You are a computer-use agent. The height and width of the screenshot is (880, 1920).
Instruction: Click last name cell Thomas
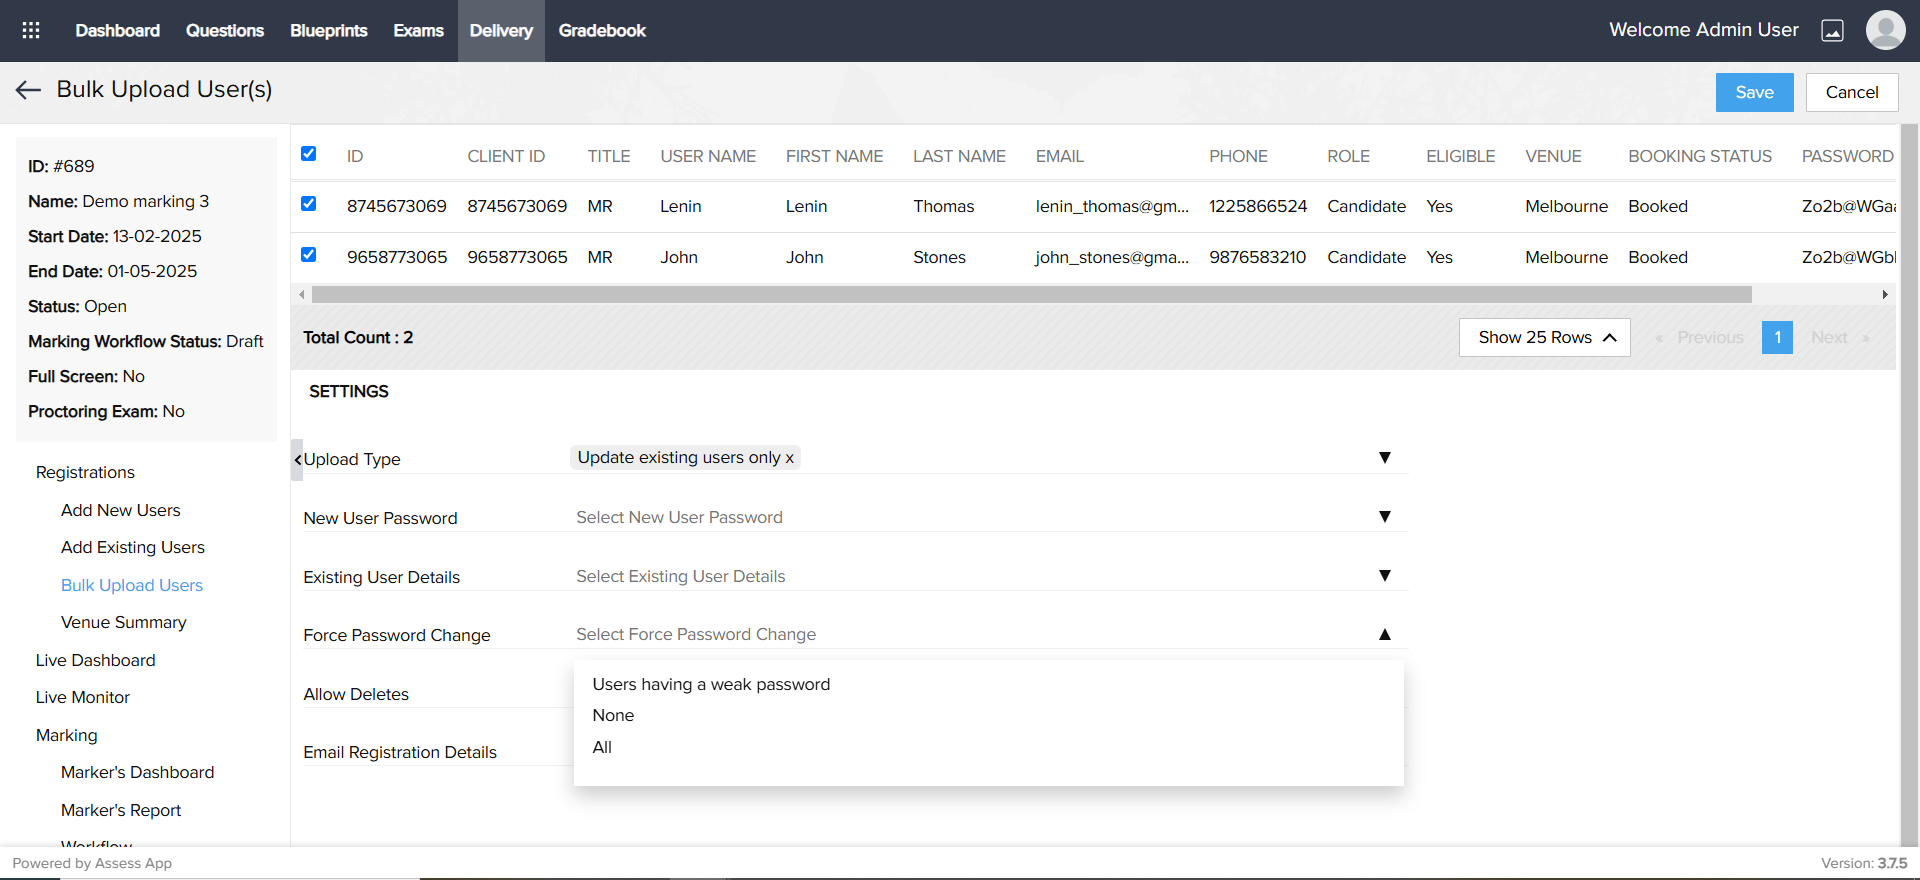pyautogui.click(x=943, y=206)
